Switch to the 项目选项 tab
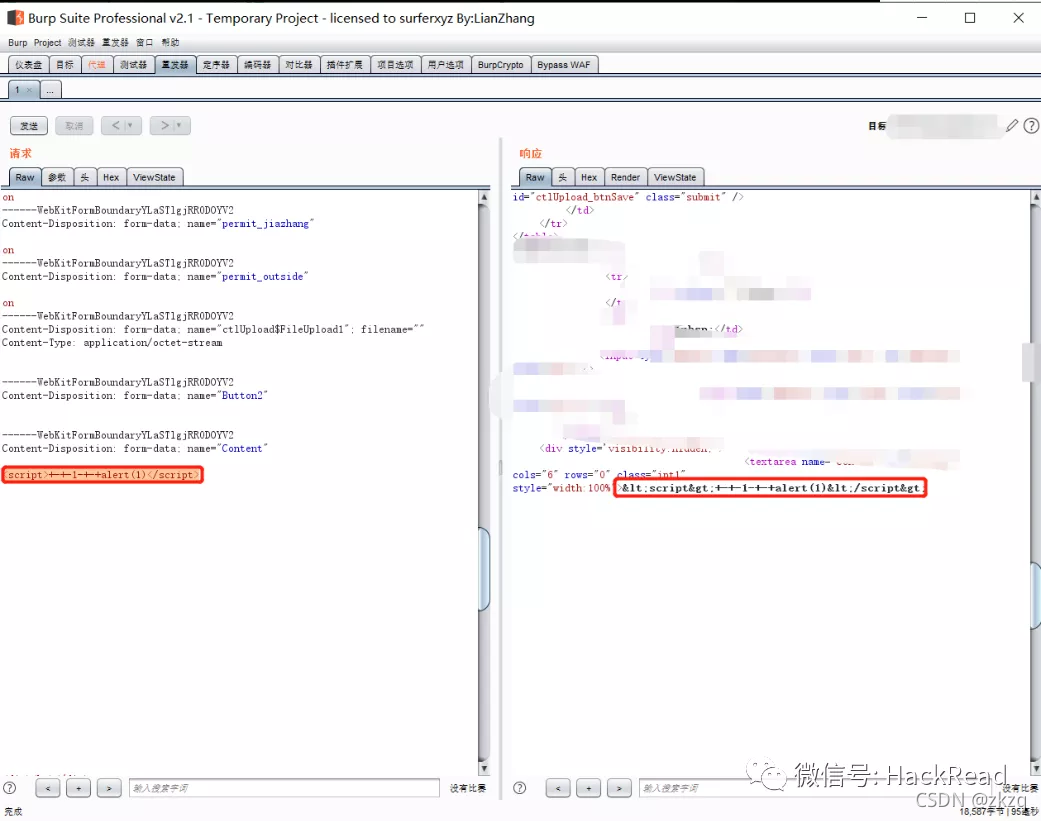This screenshot has width=1041, height=821. click(x=395, y=64)
